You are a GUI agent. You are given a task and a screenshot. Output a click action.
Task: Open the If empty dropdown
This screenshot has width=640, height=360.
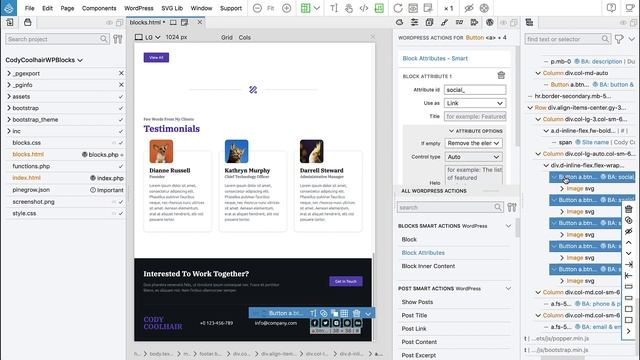coord(473,143)
